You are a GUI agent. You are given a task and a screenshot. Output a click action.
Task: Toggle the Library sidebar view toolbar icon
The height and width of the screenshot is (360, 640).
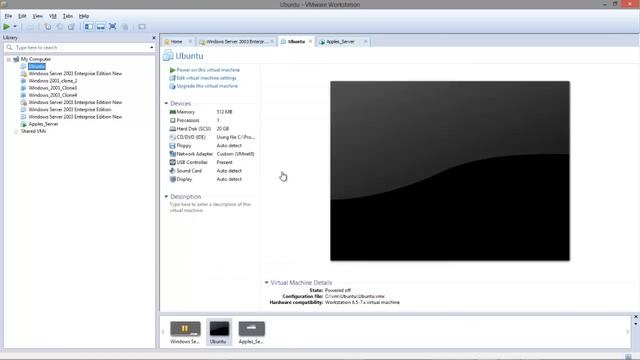[x=89, y=27]
